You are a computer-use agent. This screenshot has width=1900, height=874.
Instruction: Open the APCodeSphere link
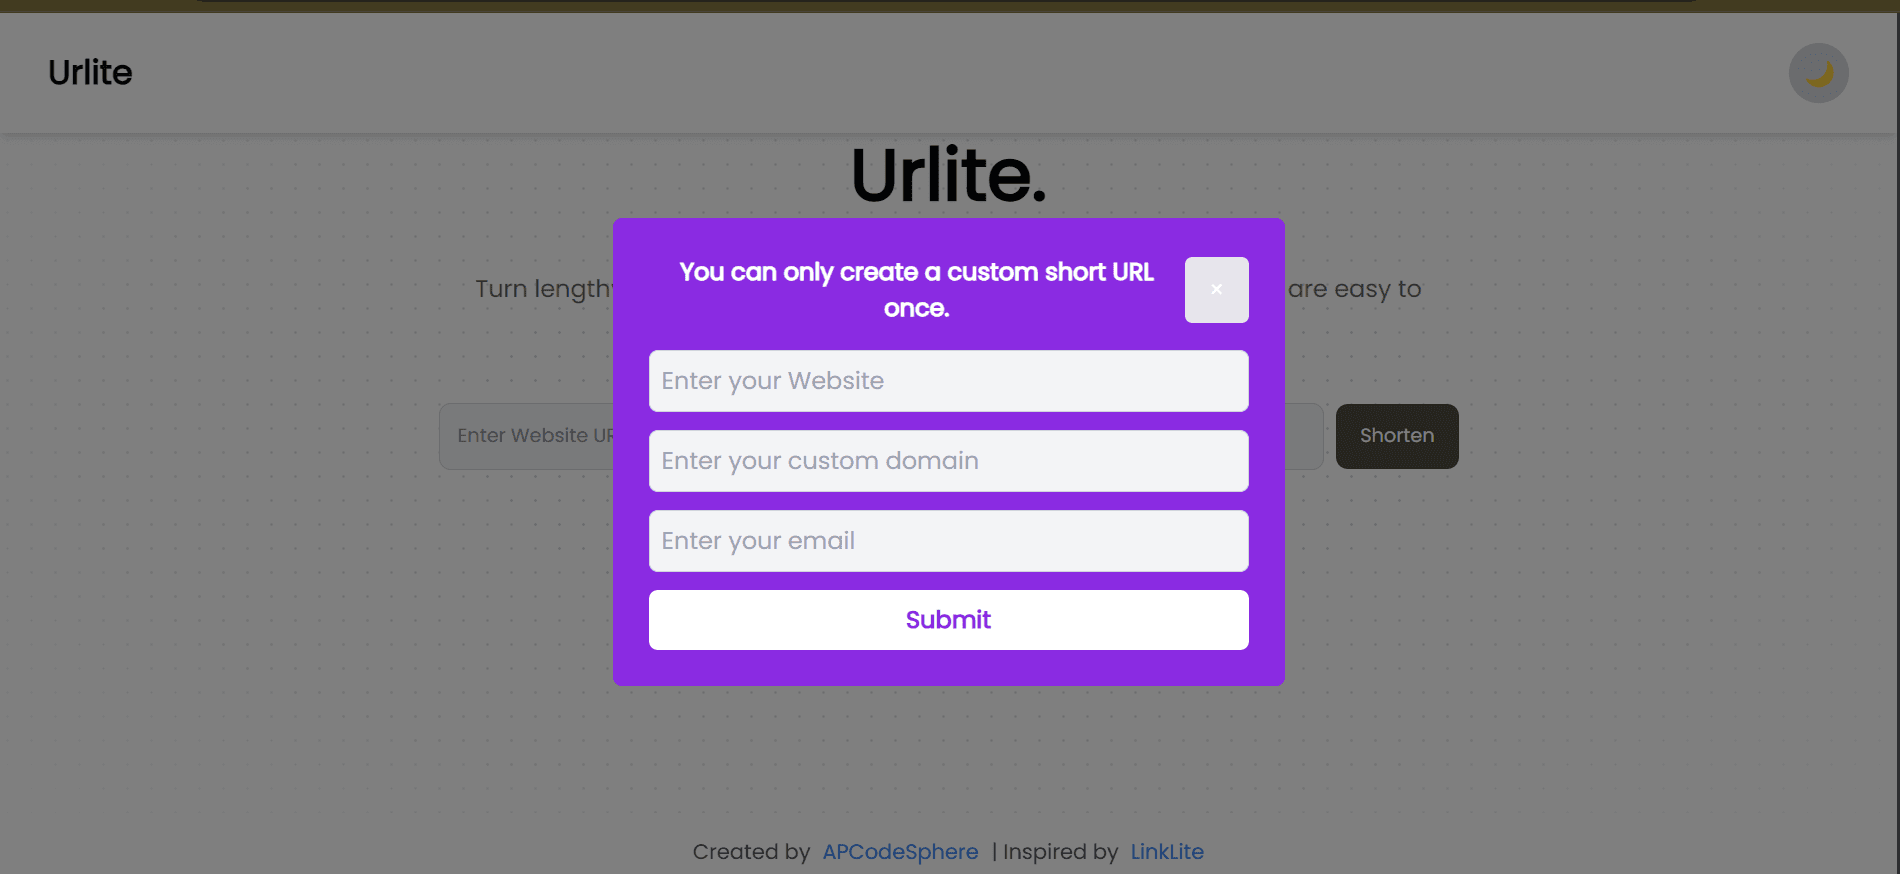click(x=899, y=851)
